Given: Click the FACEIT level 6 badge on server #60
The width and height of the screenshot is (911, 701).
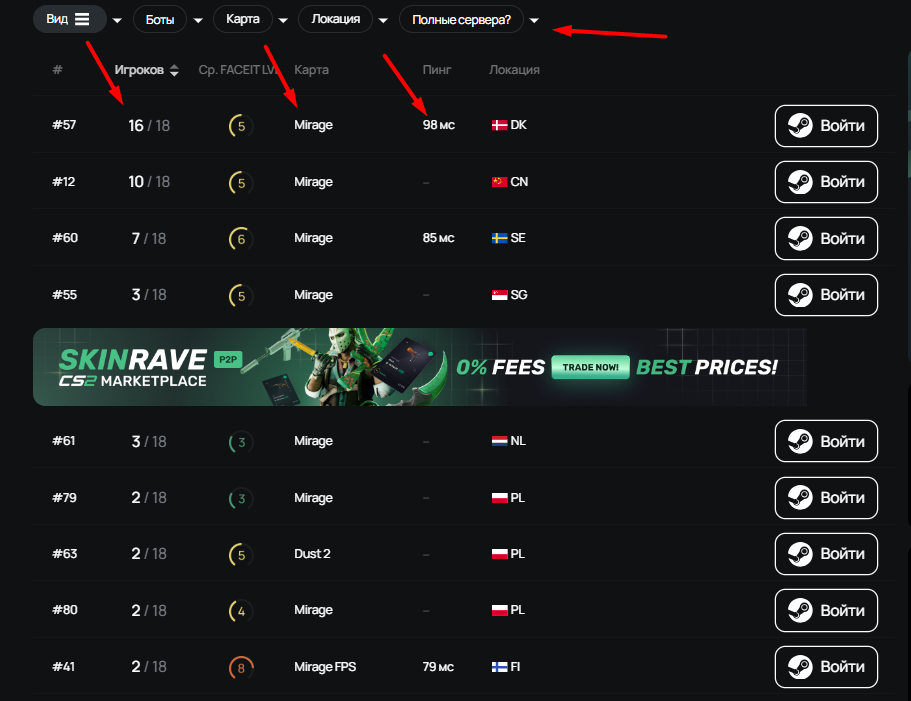Looking at the screenshot, I should click(241, 239).
